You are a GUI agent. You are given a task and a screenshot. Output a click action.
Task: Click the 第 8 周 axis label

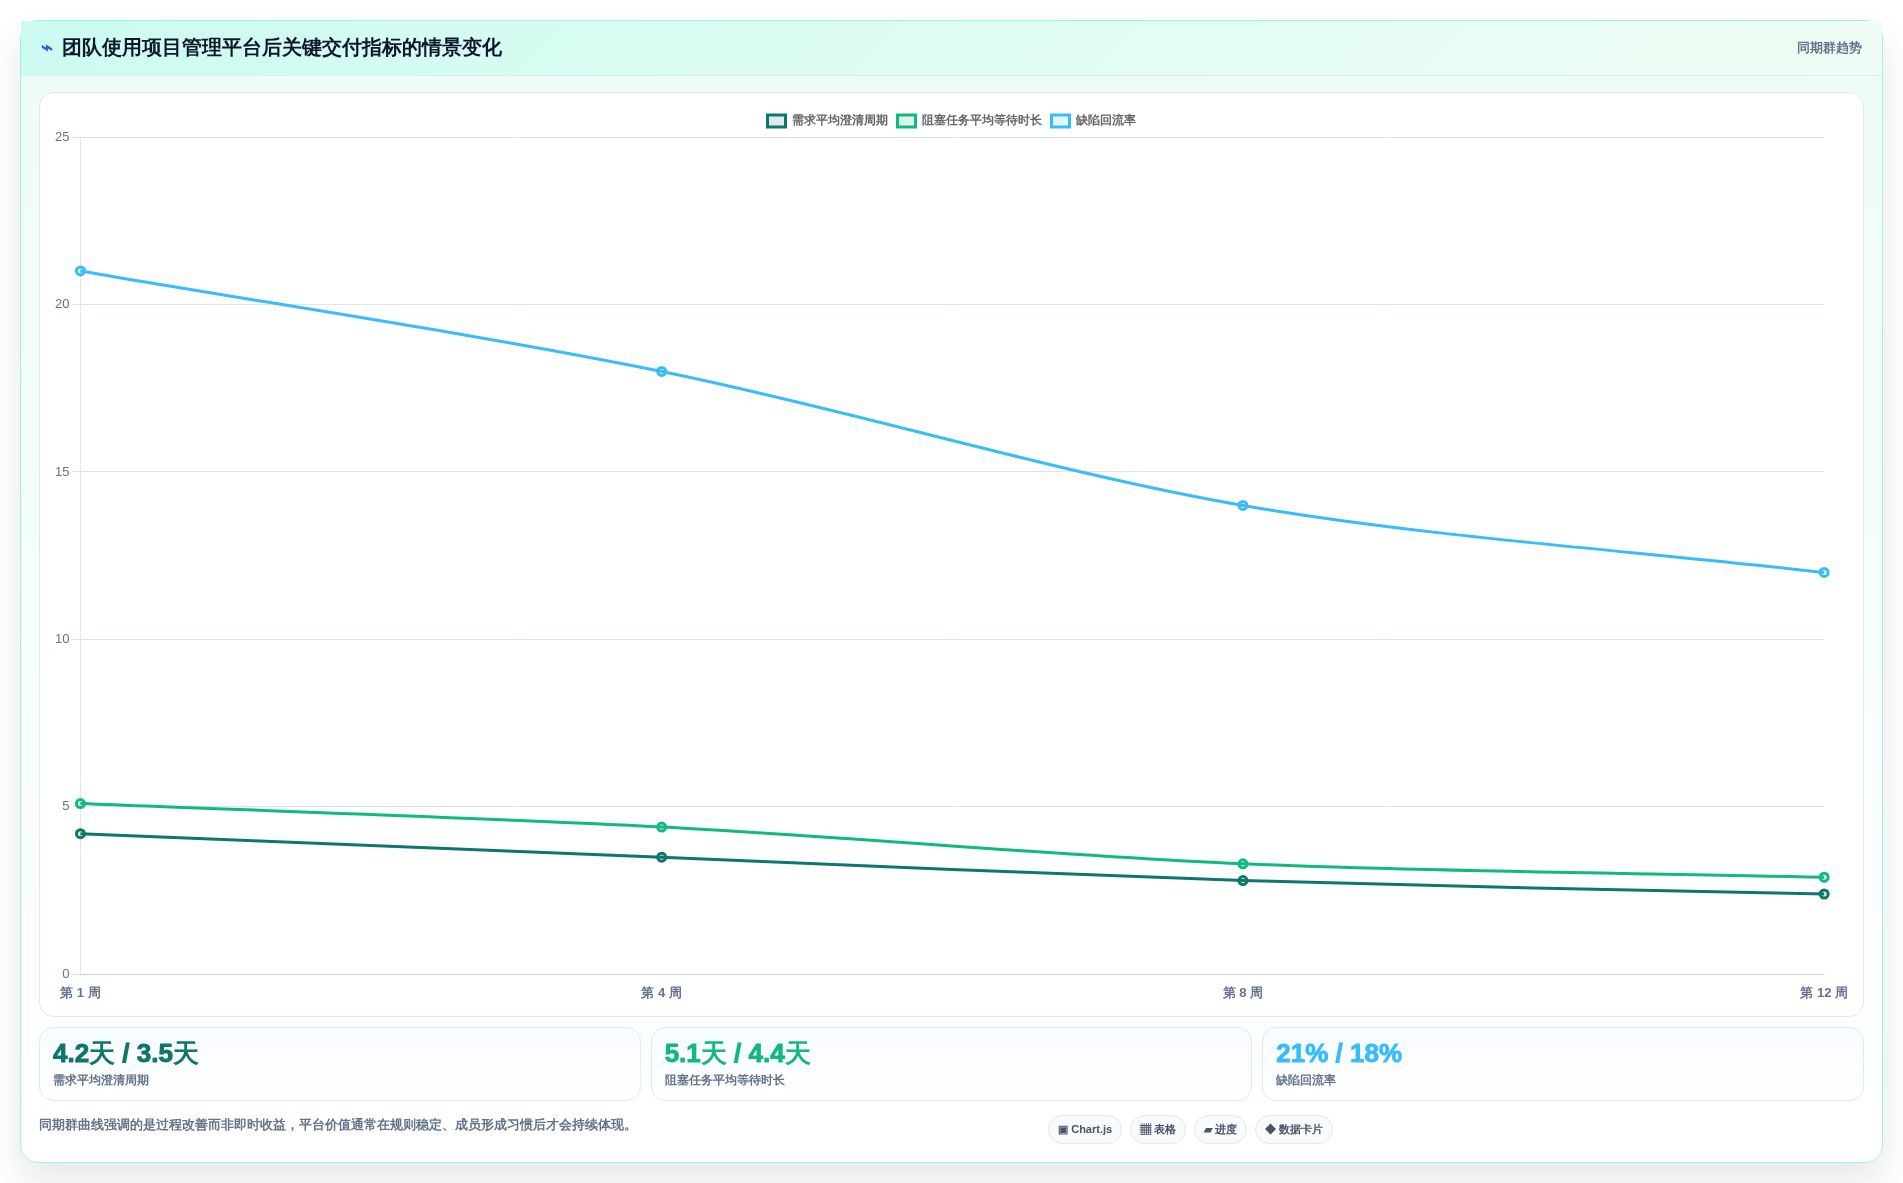[x=1243, y=993]
